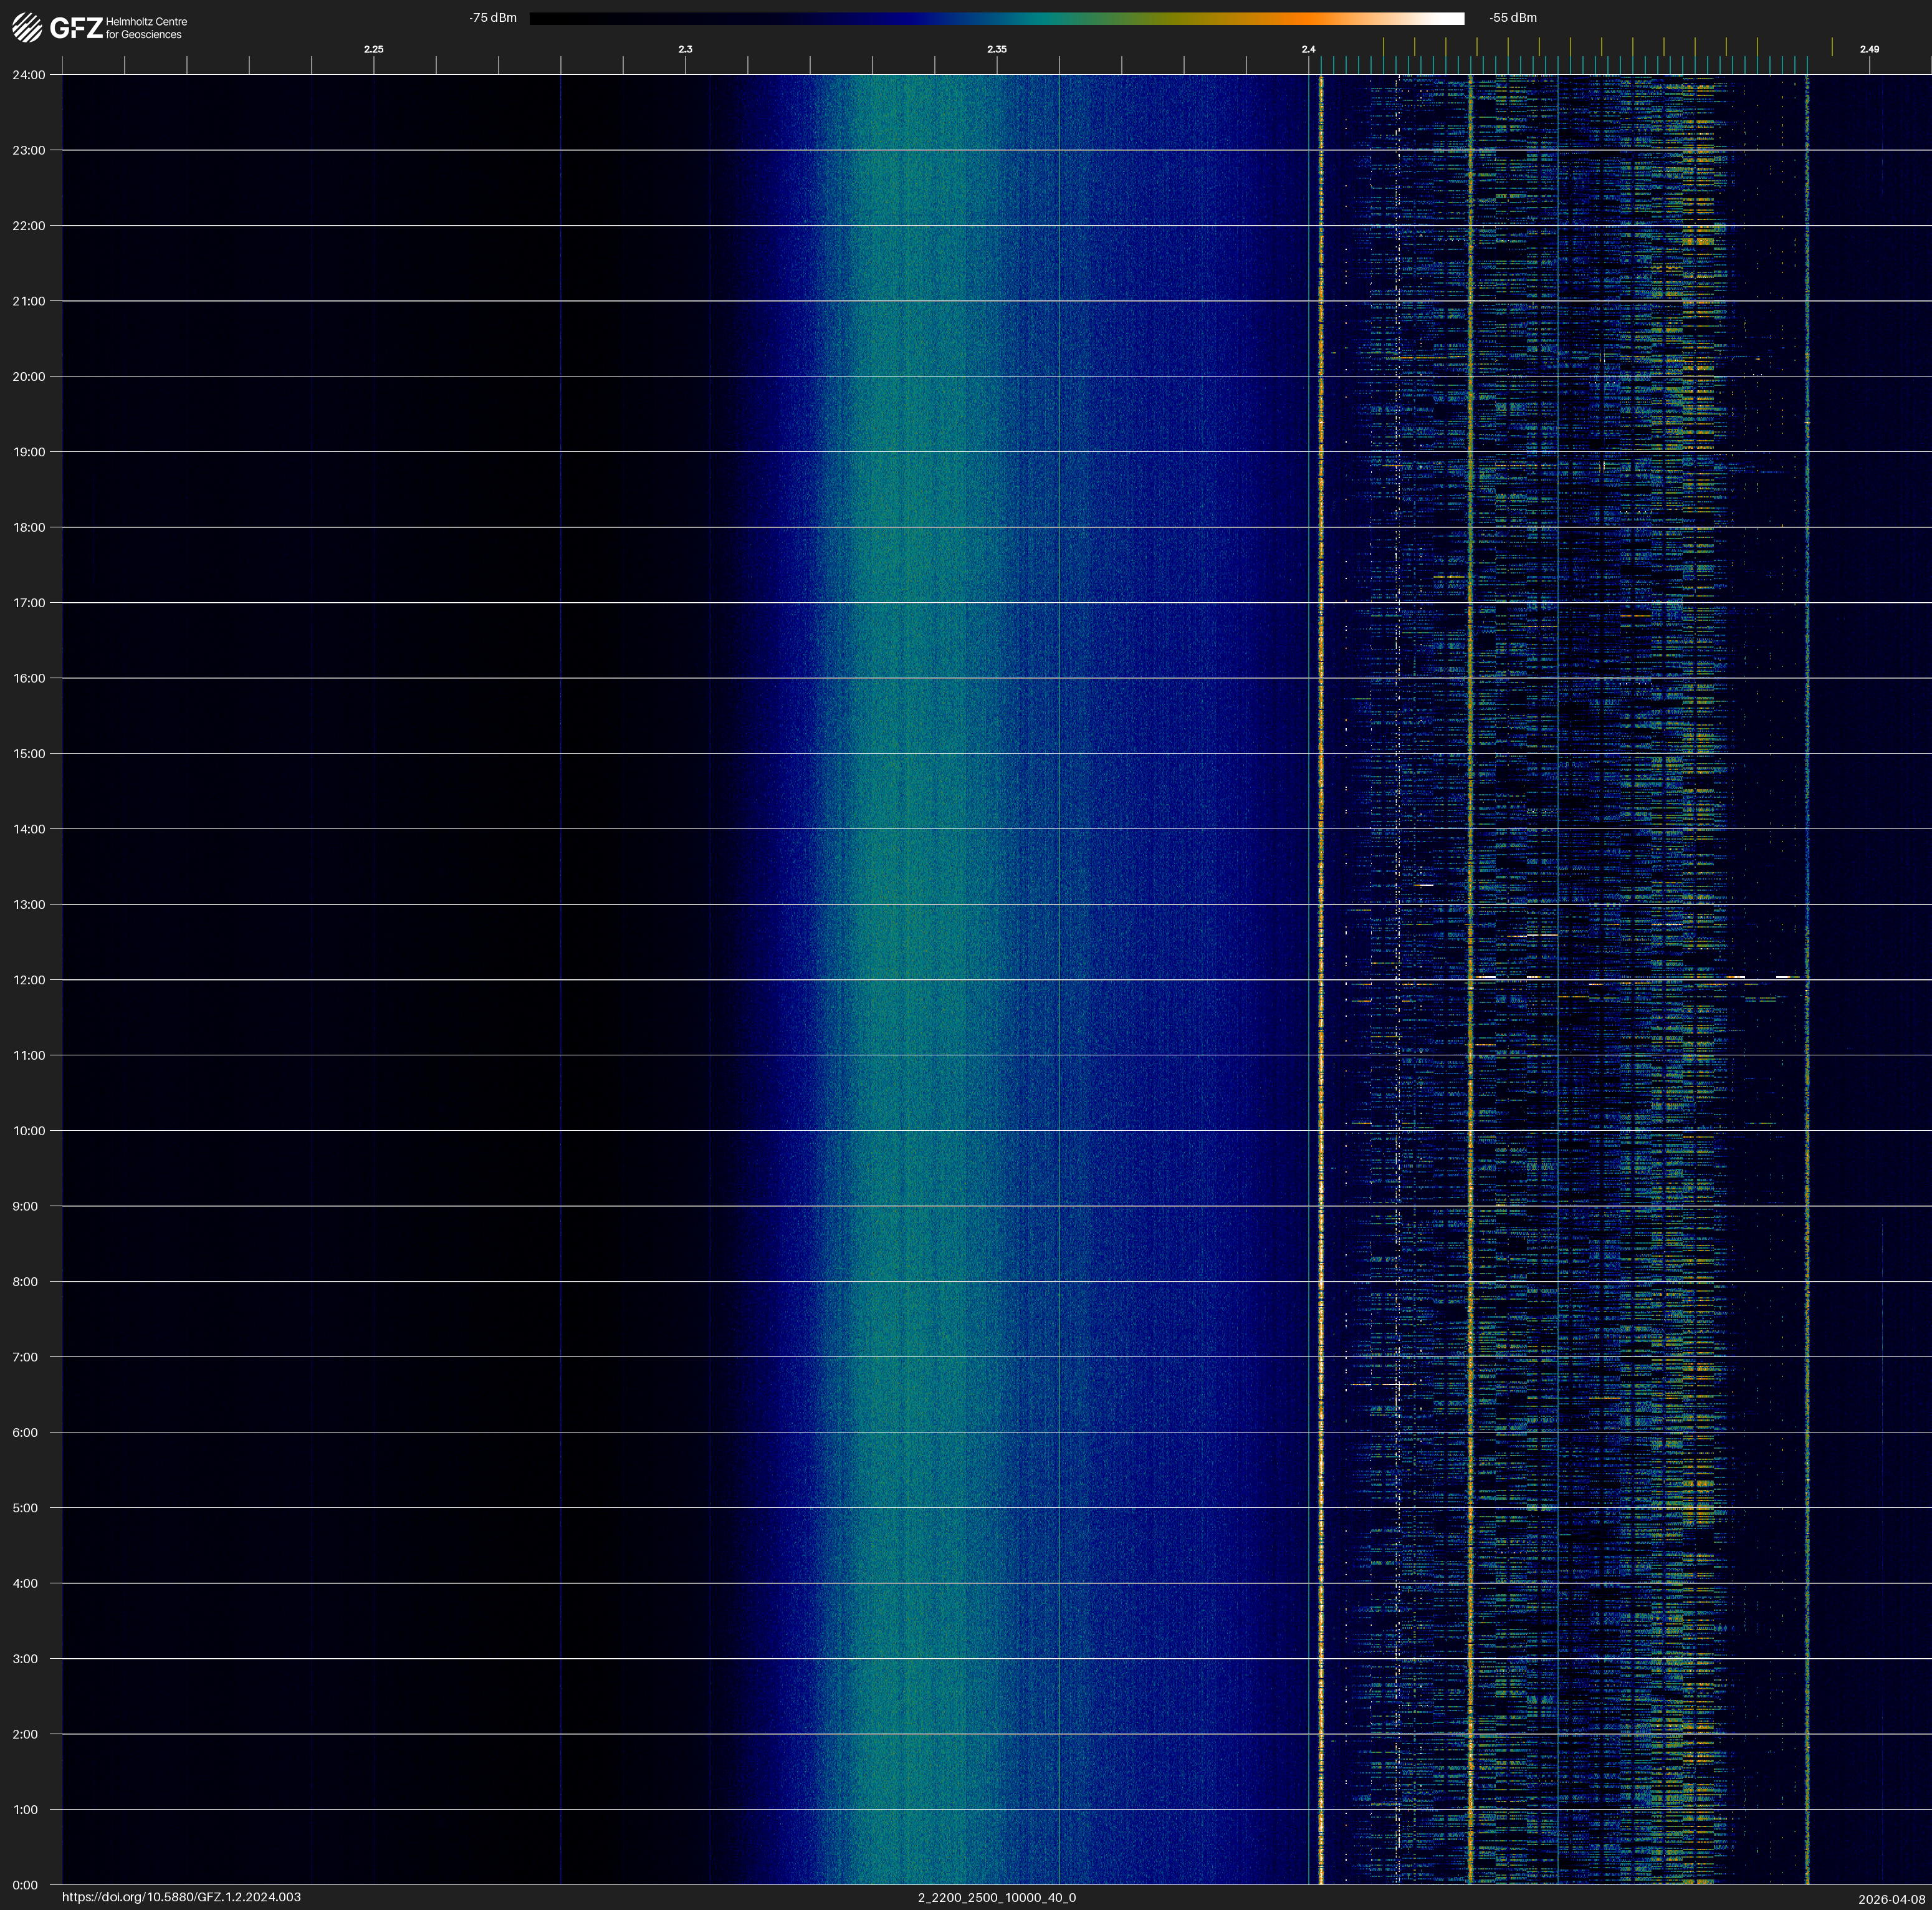This screenshot has height=1910, width=1932.
Task: Click the 12:00 time axis label
Action: (29, 980)
